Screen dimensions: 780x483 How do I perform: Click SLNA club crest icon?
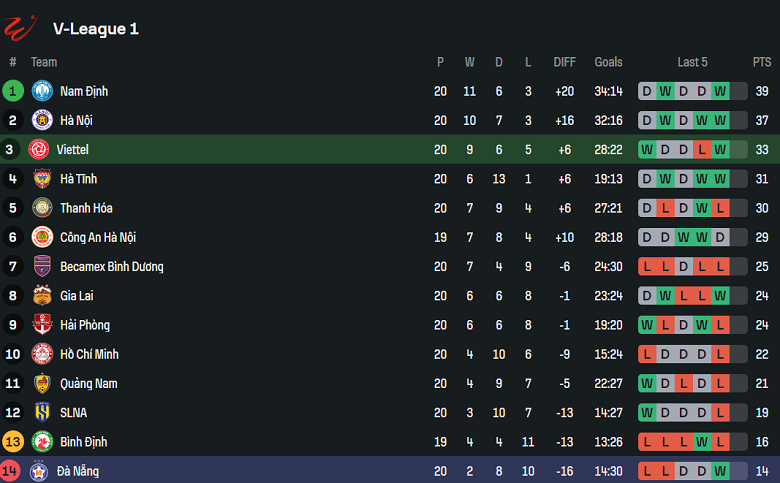(41, 412)
